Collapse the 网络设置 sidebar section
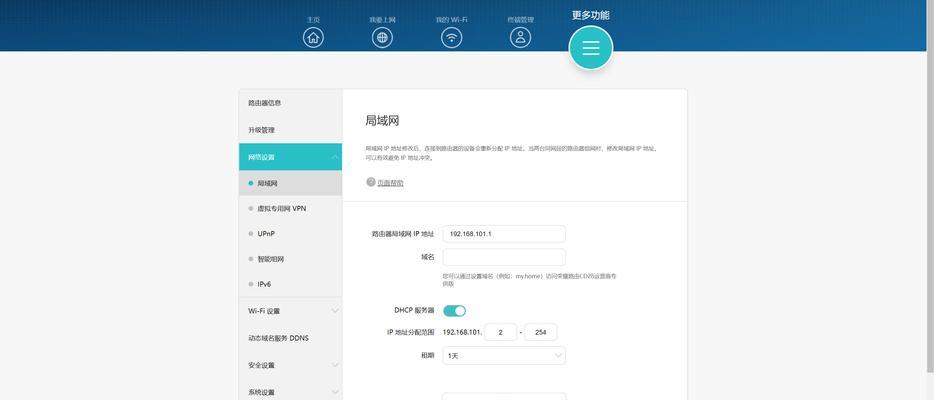Screen dimensions: 934x400 pos(291,157)
